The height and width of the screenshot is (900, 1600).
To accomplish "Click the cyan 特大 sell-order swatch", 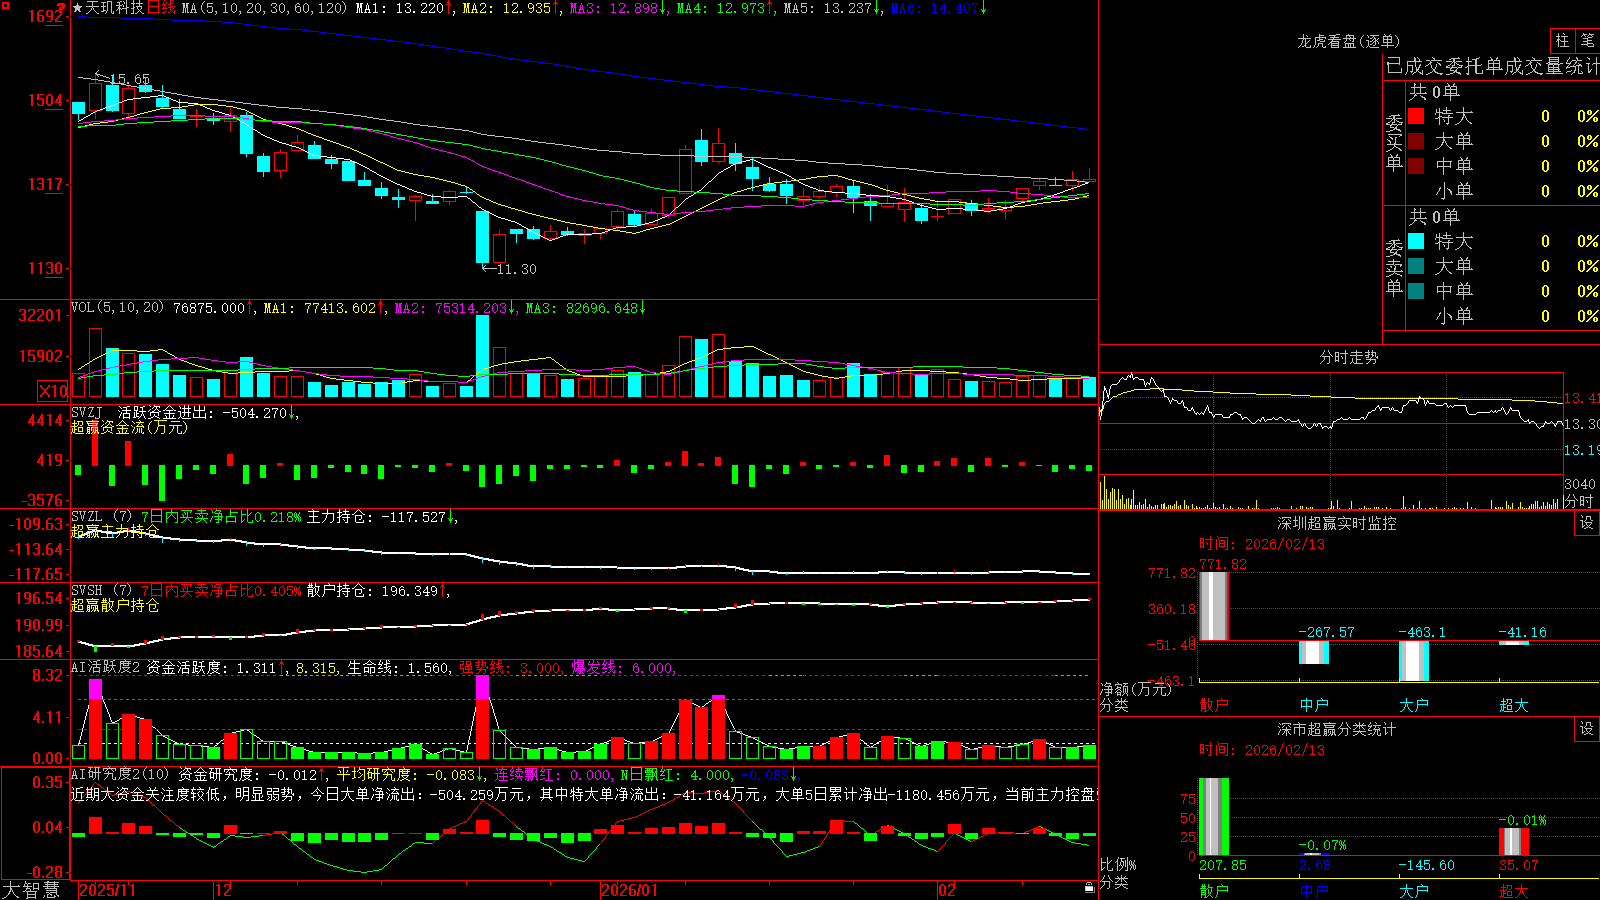I will 1416,241.
